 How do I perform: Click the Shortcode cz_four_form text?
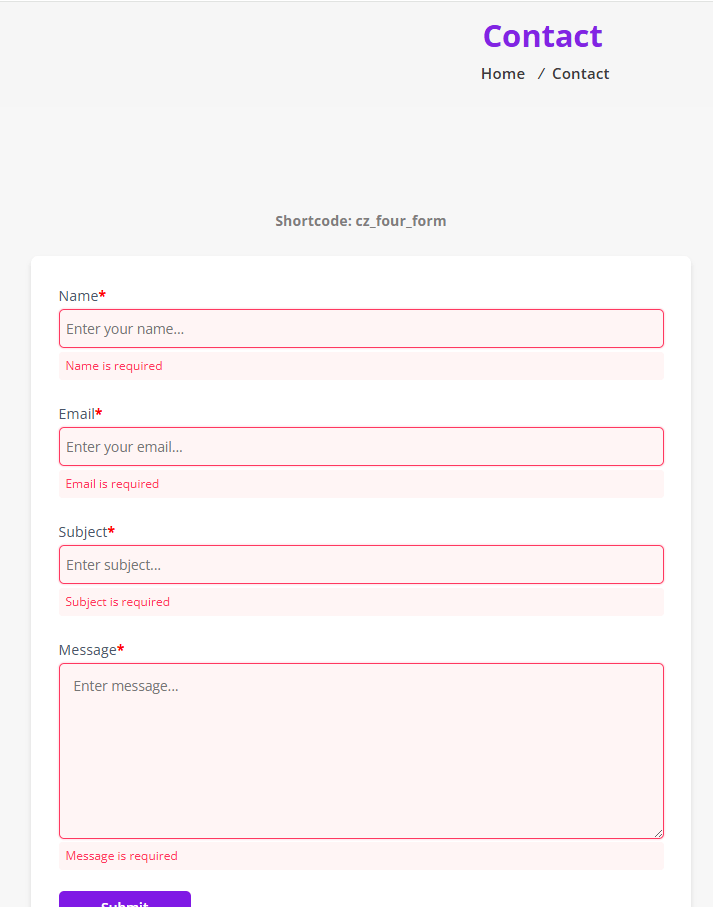point(360,221)
